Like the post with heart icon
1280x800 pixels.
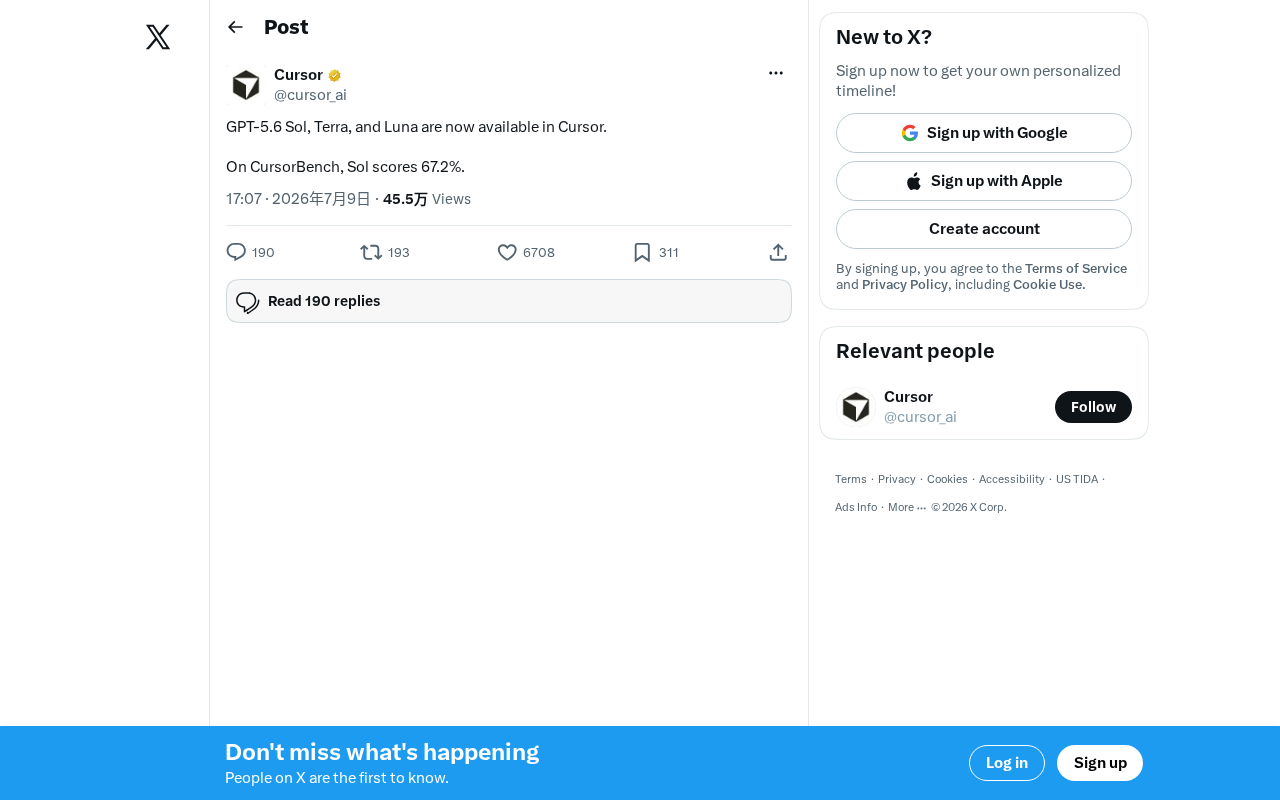(507, 252)
